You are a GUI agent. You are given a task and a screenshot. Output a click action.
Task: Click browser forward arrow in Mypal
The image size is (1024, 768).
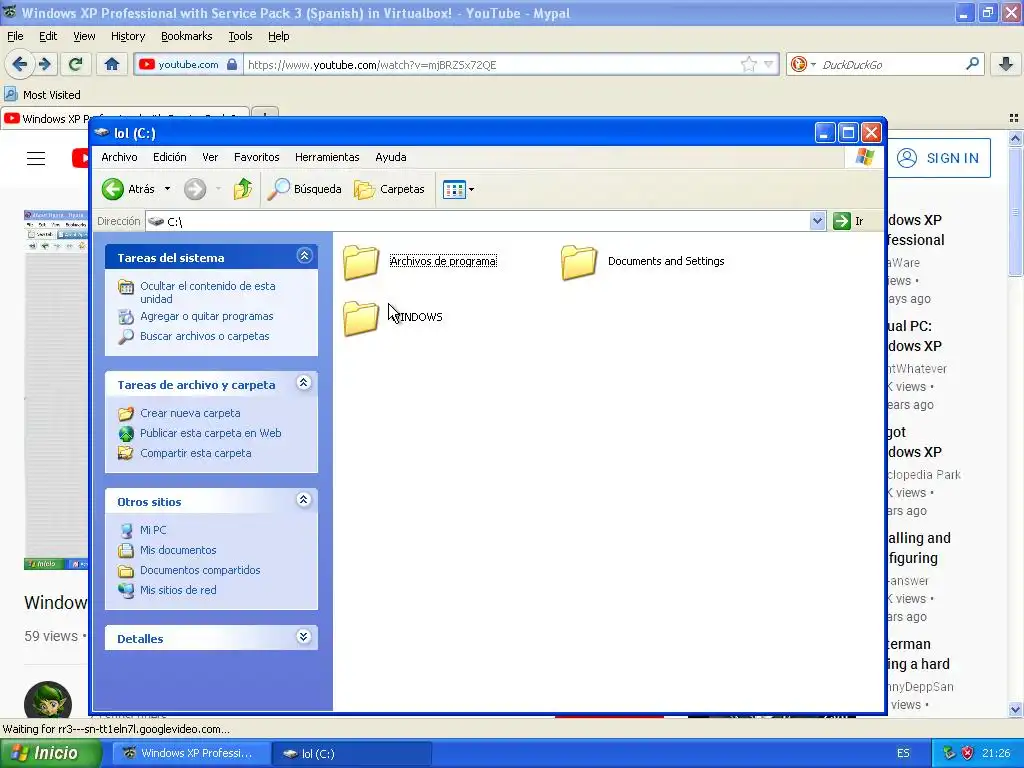(x=44, y=64)
